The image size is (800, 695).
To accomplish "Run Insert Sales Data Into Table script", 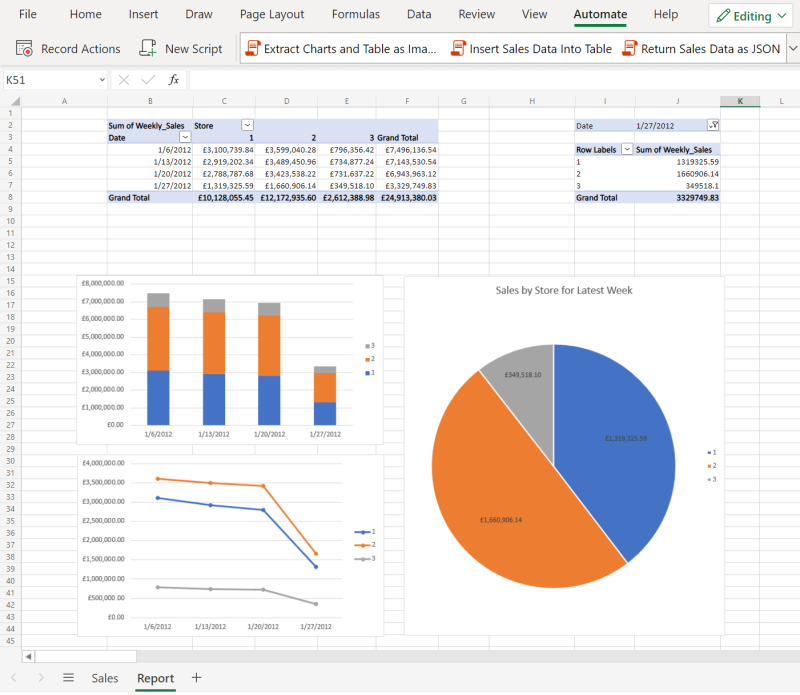I will coord(531,49).
